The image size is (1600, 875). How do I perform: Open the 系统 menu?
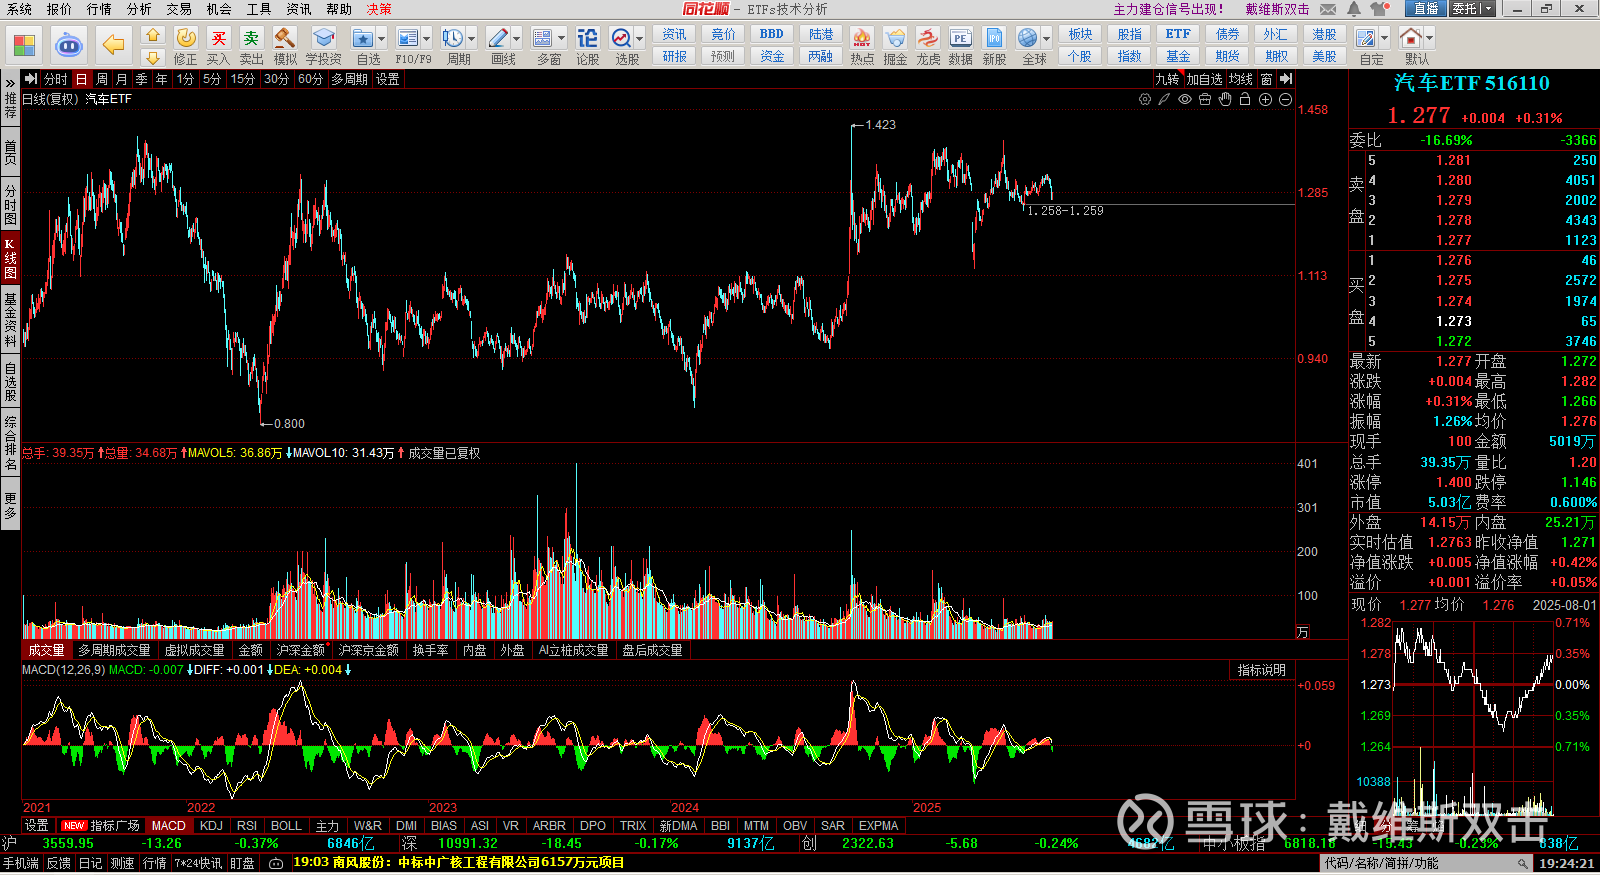click(19, 9)
